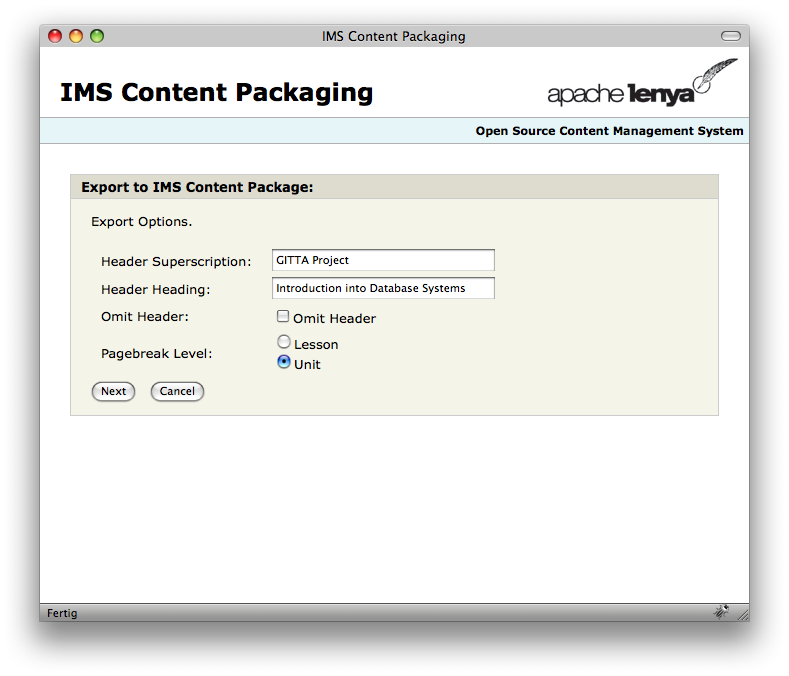This screenshot has height=676, width=789.
Task: Click the IMS Content Packaging page heading
Action: point(216,93)
